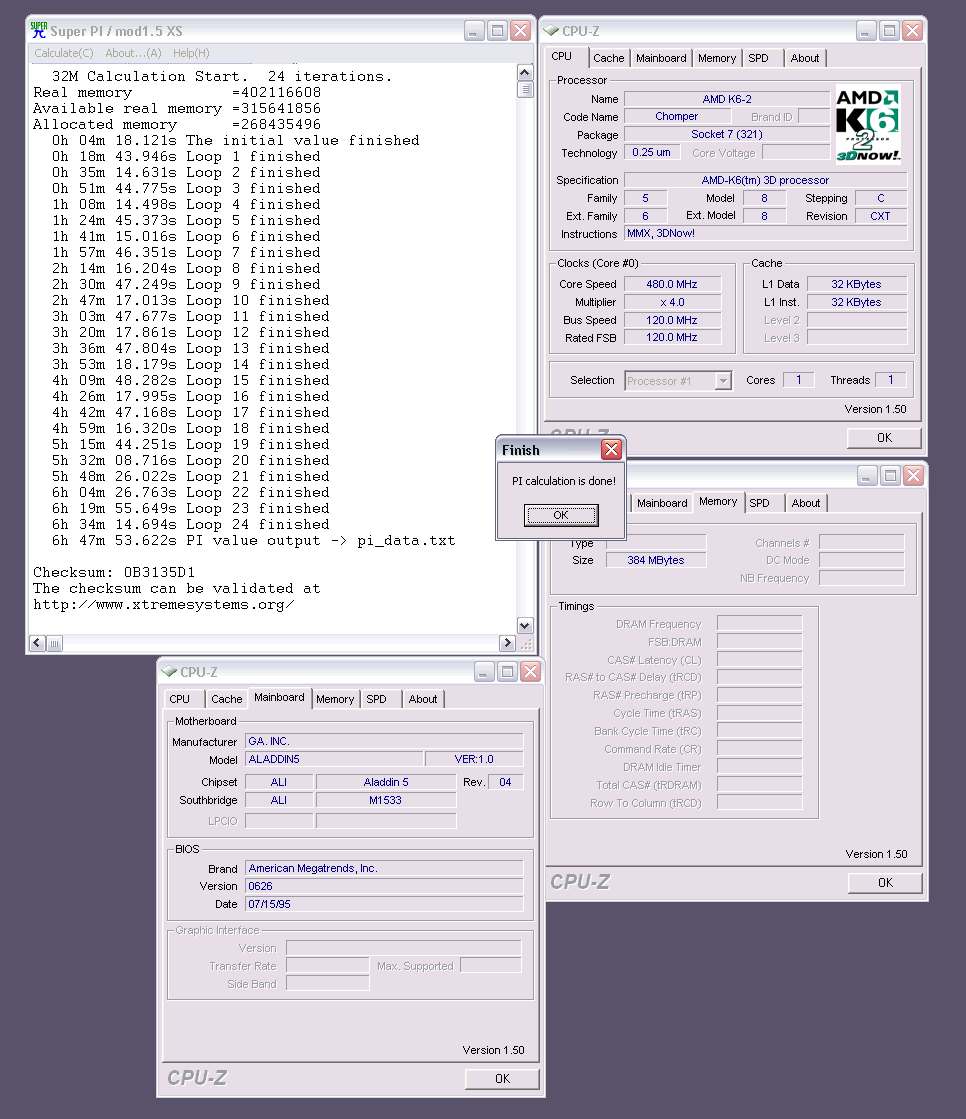Image resolution: width=966 pixels, height=1119 pixels.
Task: Open the About...(A) menu in Super PI
Action: pos(133,53)
